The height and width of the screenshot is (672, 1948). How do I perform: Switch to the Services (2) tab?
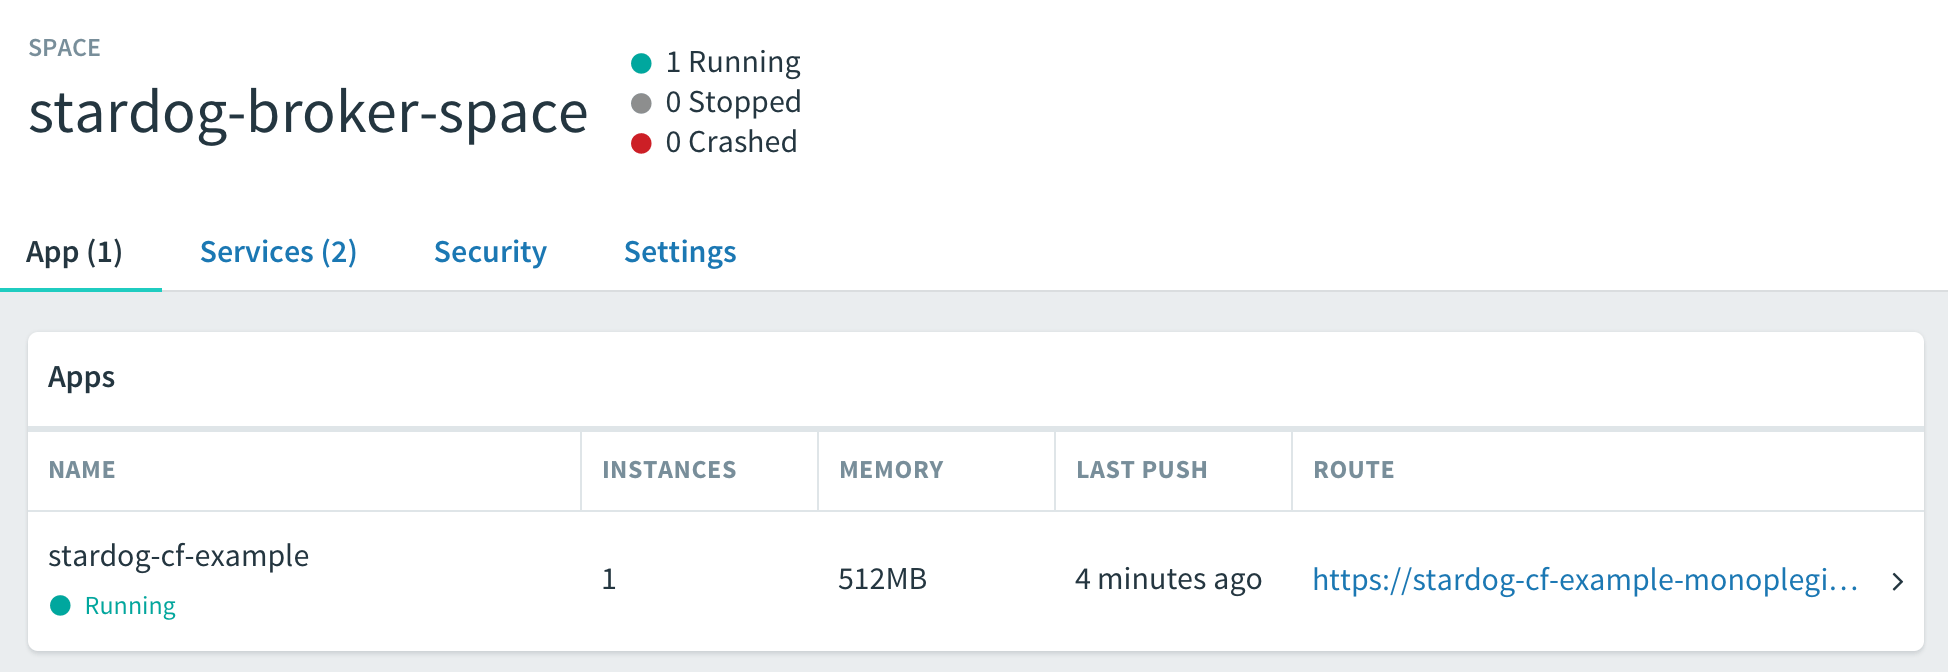pos(278,252)
